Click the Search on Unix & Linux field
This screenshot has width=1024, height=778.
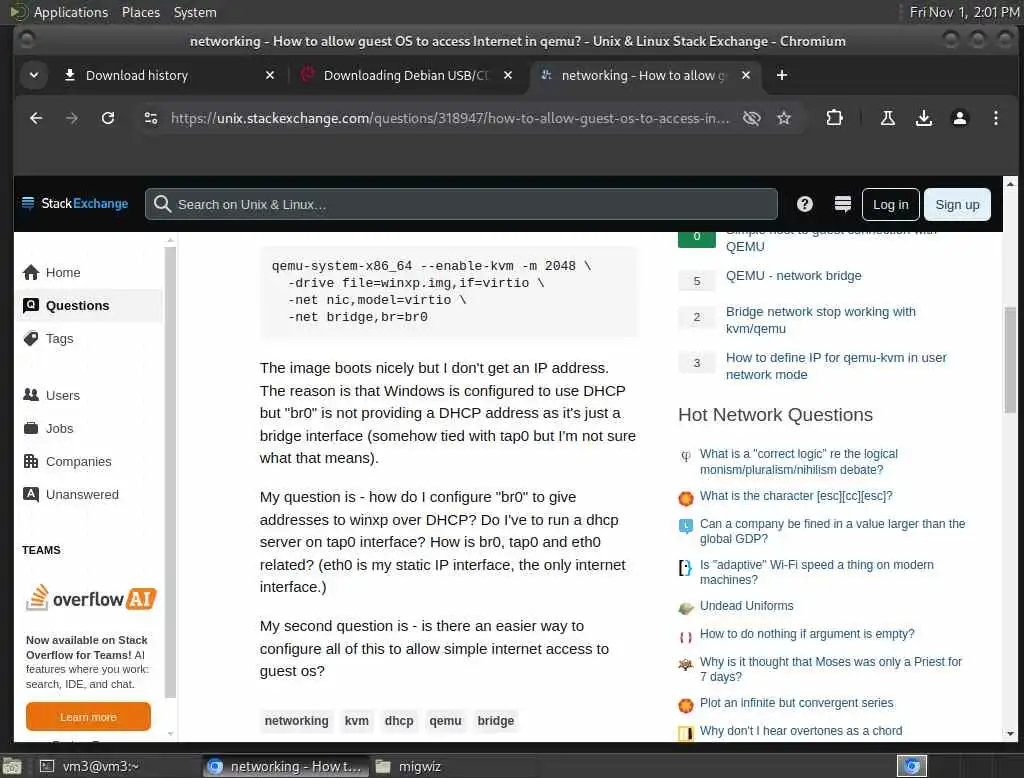tap(461, 204)
